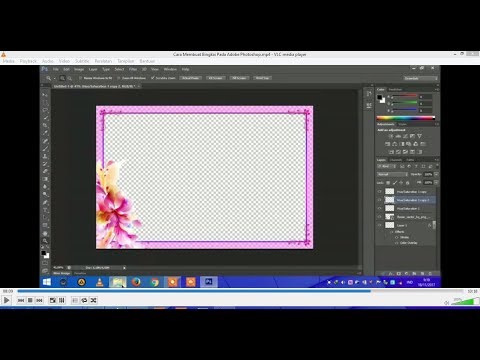Select the Clone Stamp tool
The image size is (480, 360).
click(x=45, y=156)
